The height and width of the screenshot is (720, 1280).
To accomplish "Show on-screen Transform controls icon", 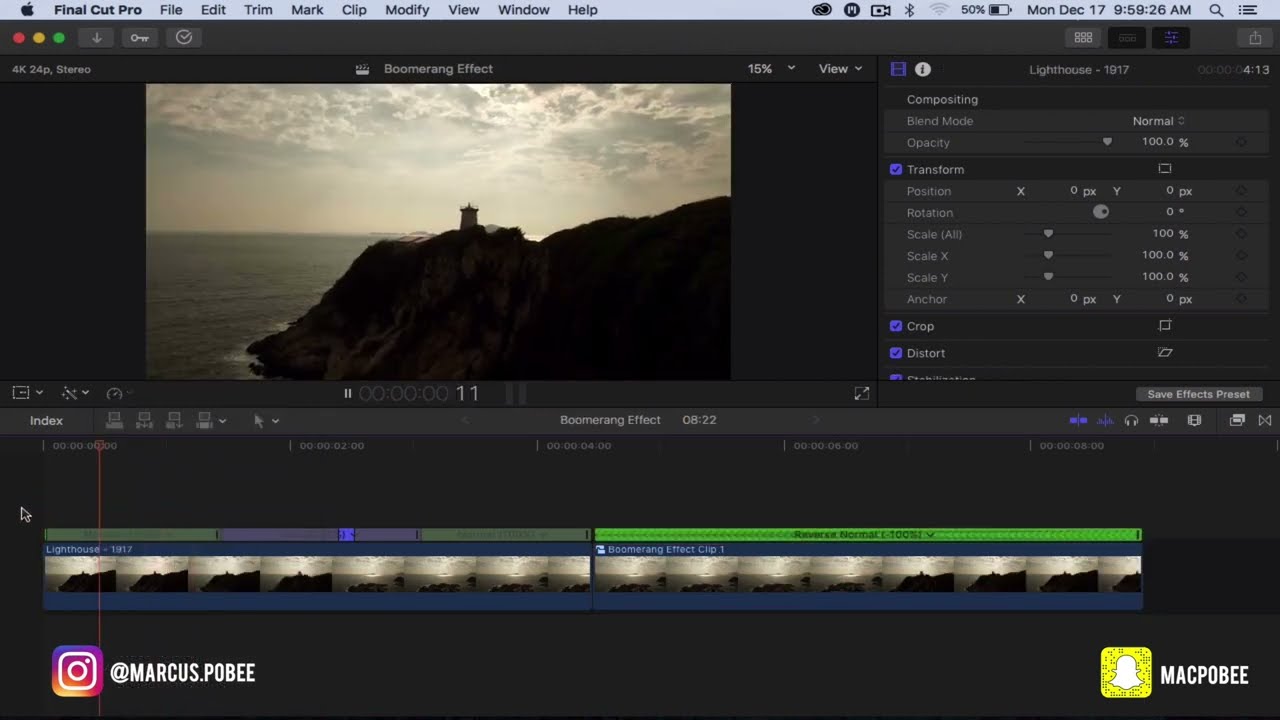I will (1165, 169).
